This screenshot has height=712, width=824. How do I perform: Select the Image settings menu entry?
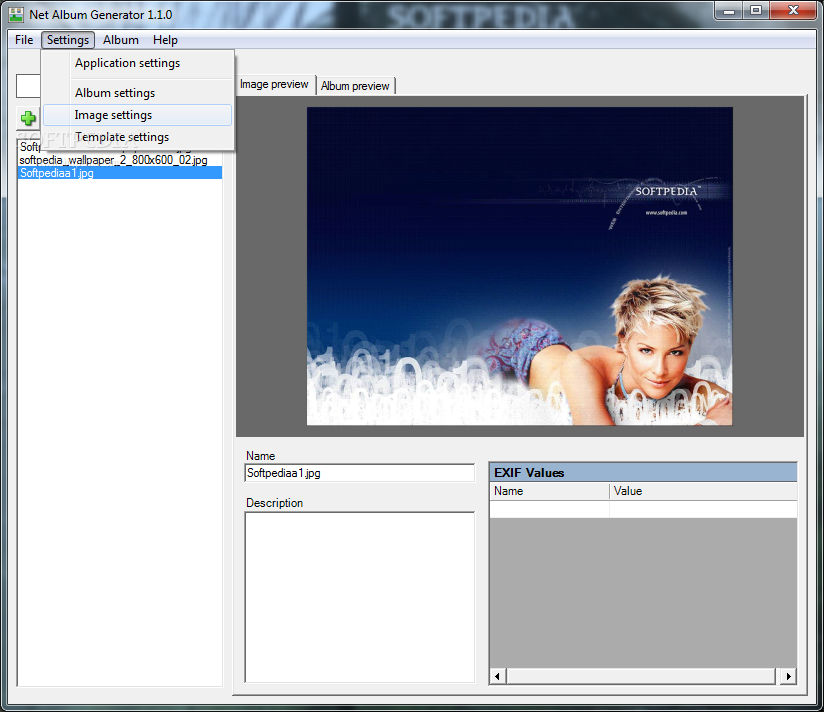click(137, 115)
